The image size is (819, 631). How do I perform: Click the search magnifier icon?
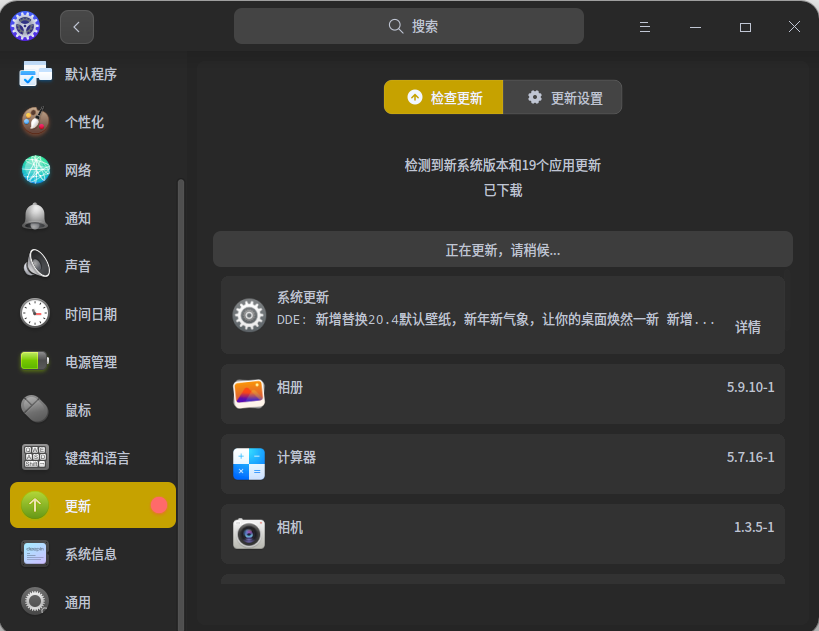coord(396,26)
